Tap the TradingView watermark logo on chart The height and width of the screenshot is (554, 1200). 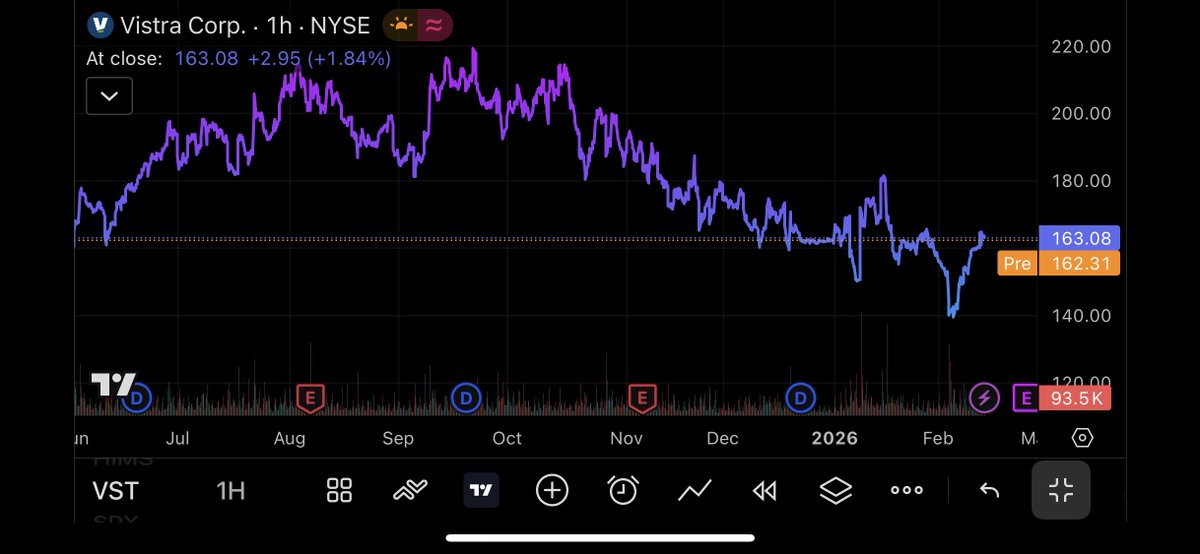pyautogui.click(x=113, y=384)
